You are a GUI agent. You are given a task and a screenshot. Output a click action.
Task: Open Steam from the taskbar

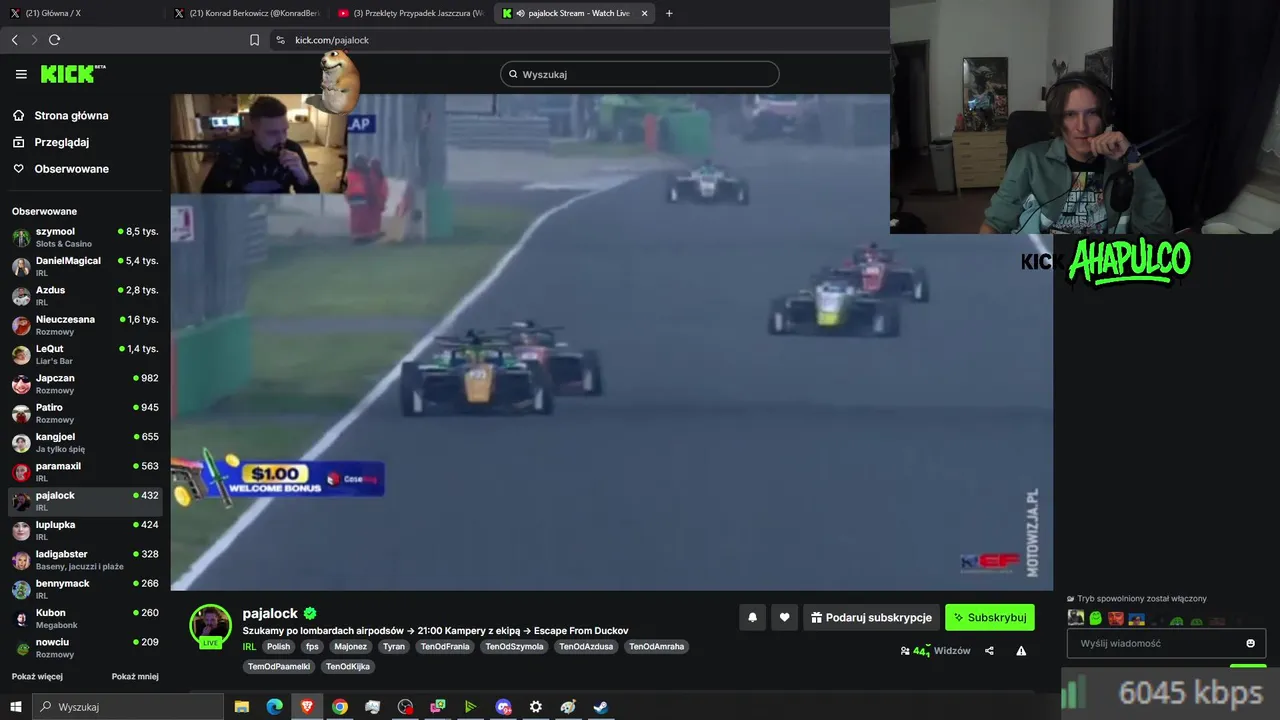(600, 707)
